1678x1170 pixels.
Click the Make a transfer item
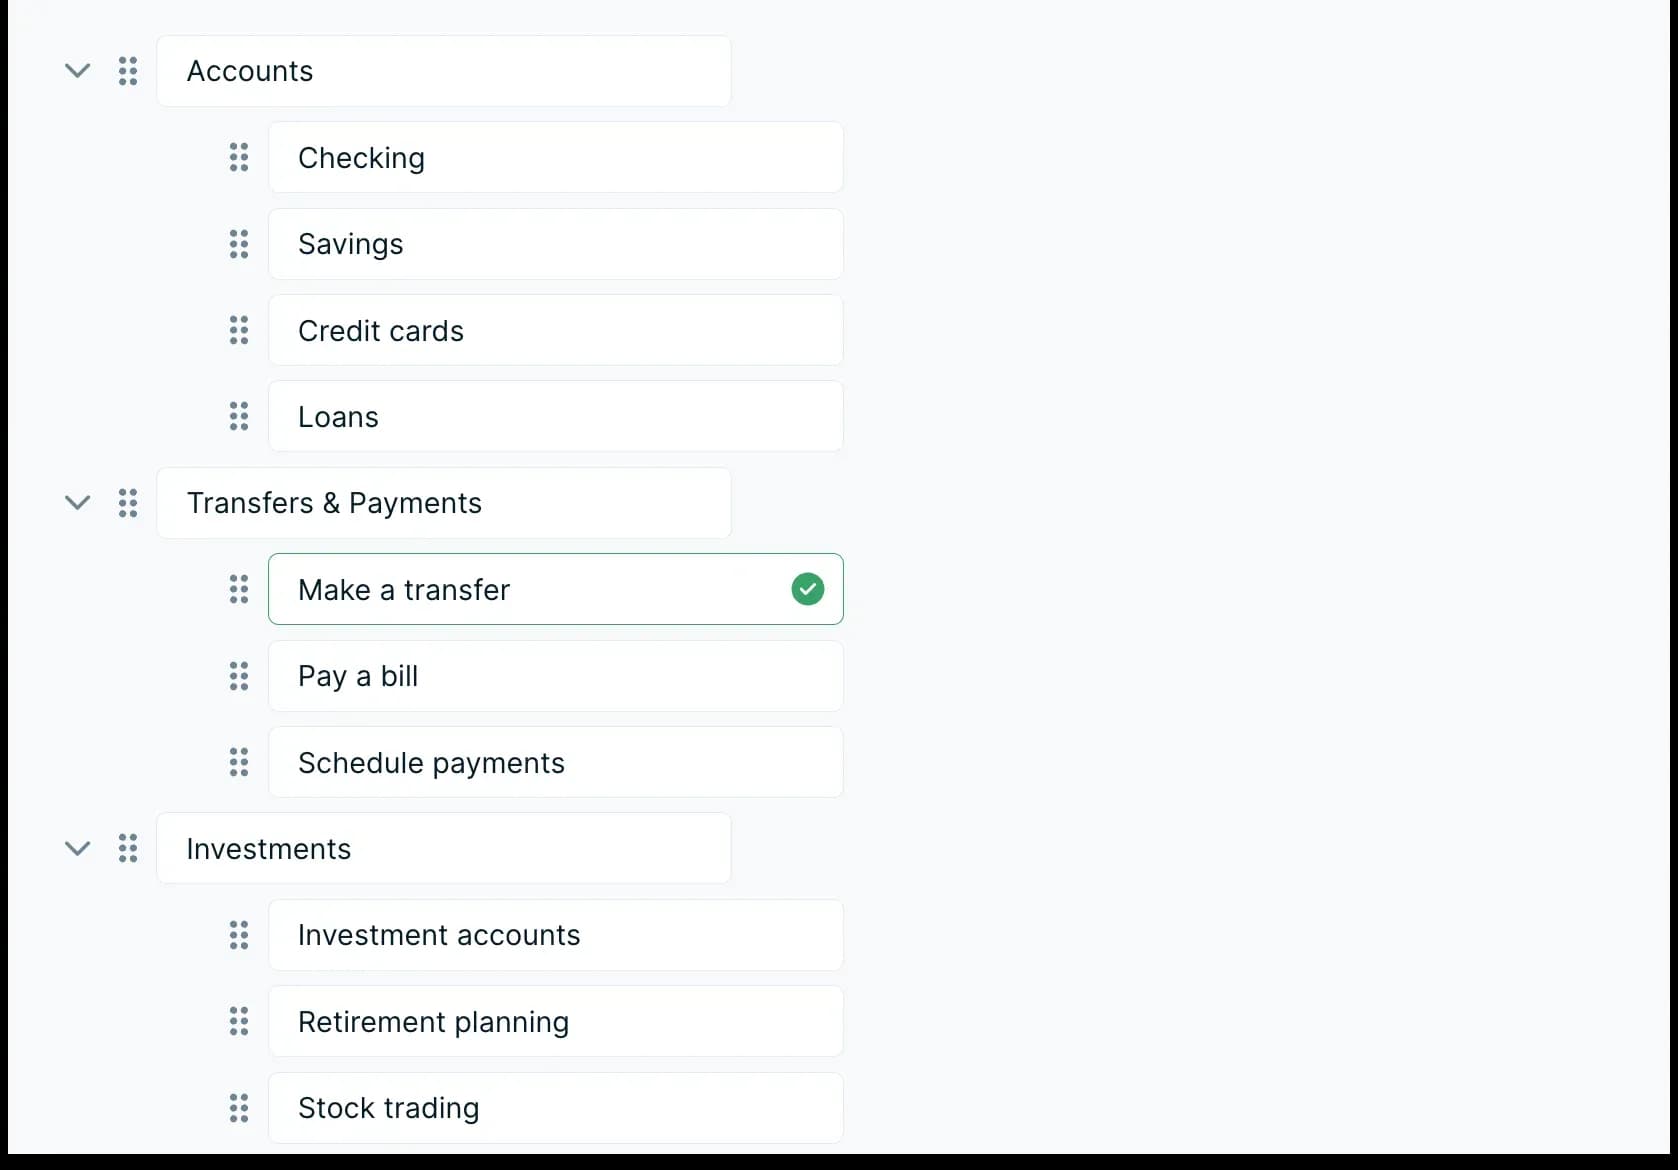[530, 589]
